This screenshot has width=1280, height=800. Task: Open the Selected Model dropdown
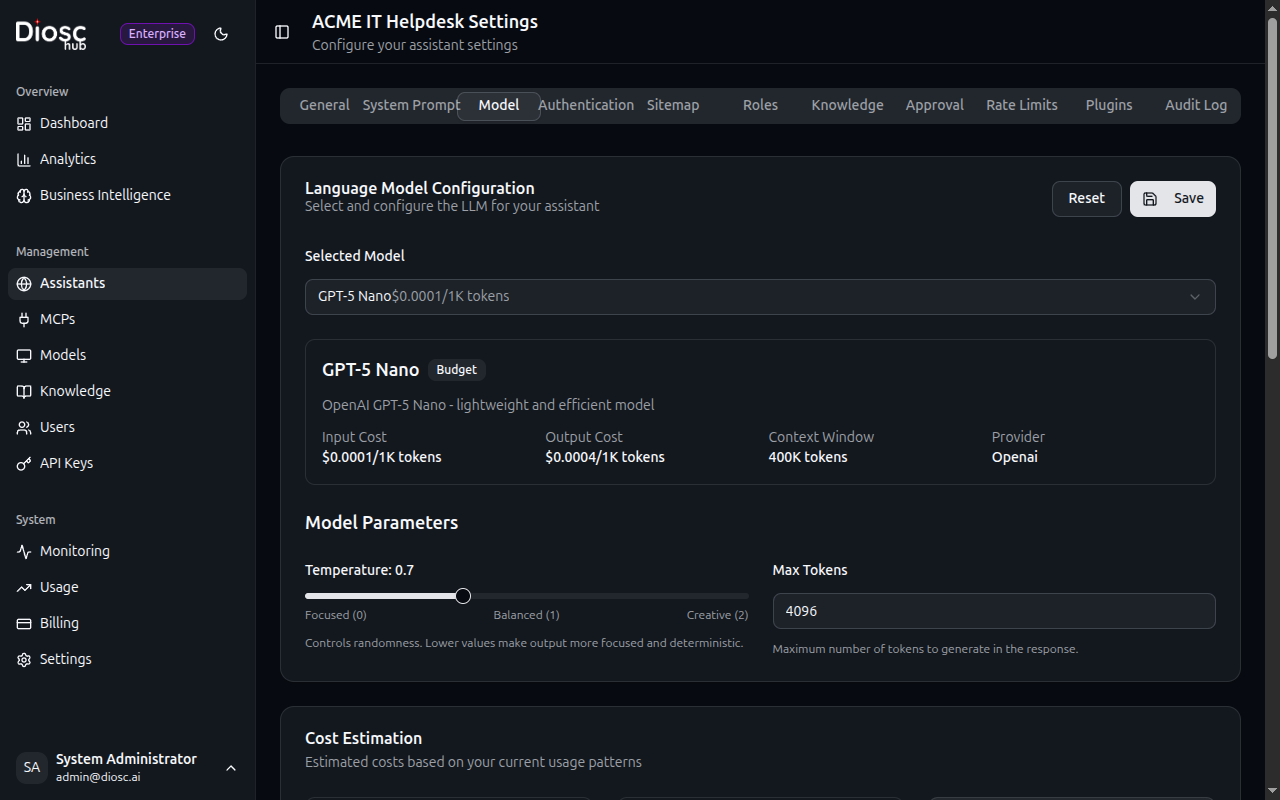(759, 297)
